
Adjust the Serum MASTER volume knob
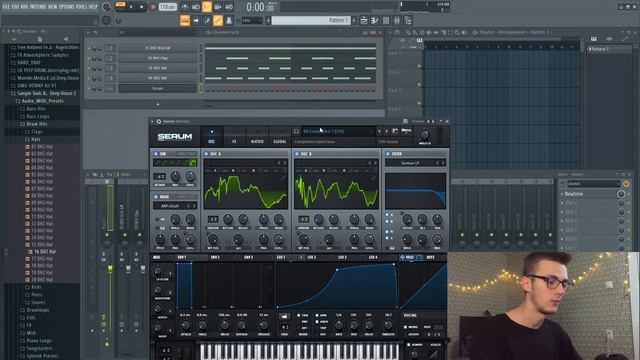tap(424, 135)
